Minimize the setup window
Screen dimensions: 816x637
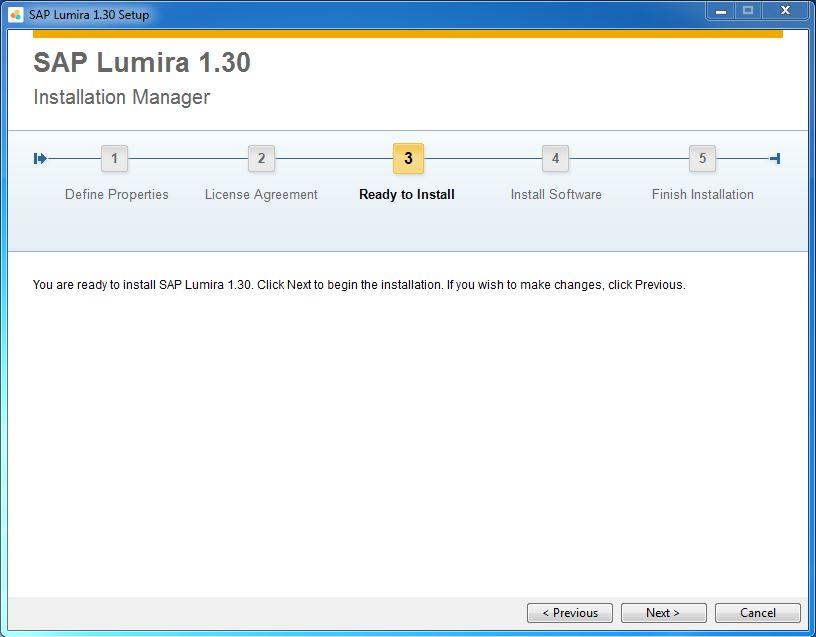pyautogui.click(x=721, y=11)
